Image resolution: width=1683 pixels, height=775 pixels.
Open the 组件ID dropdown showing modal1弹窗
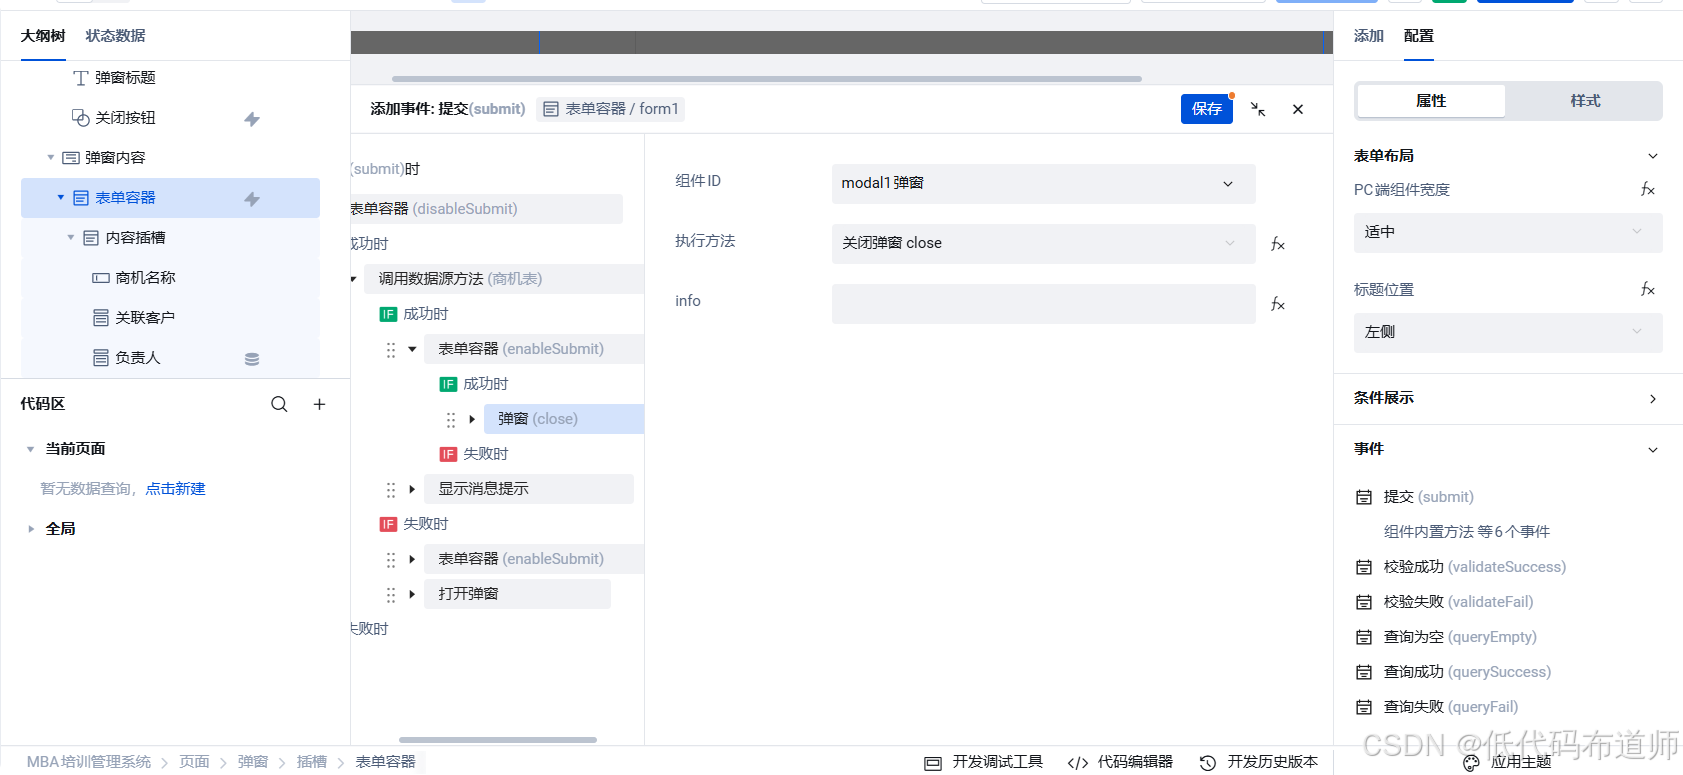point(1043,184)
